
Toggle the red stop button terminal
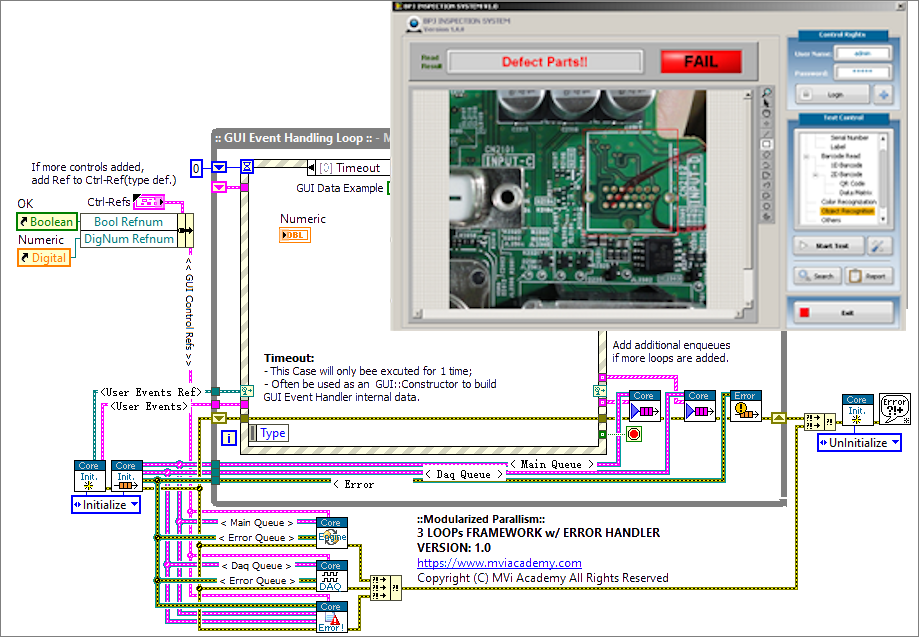(x=634, y=434)
